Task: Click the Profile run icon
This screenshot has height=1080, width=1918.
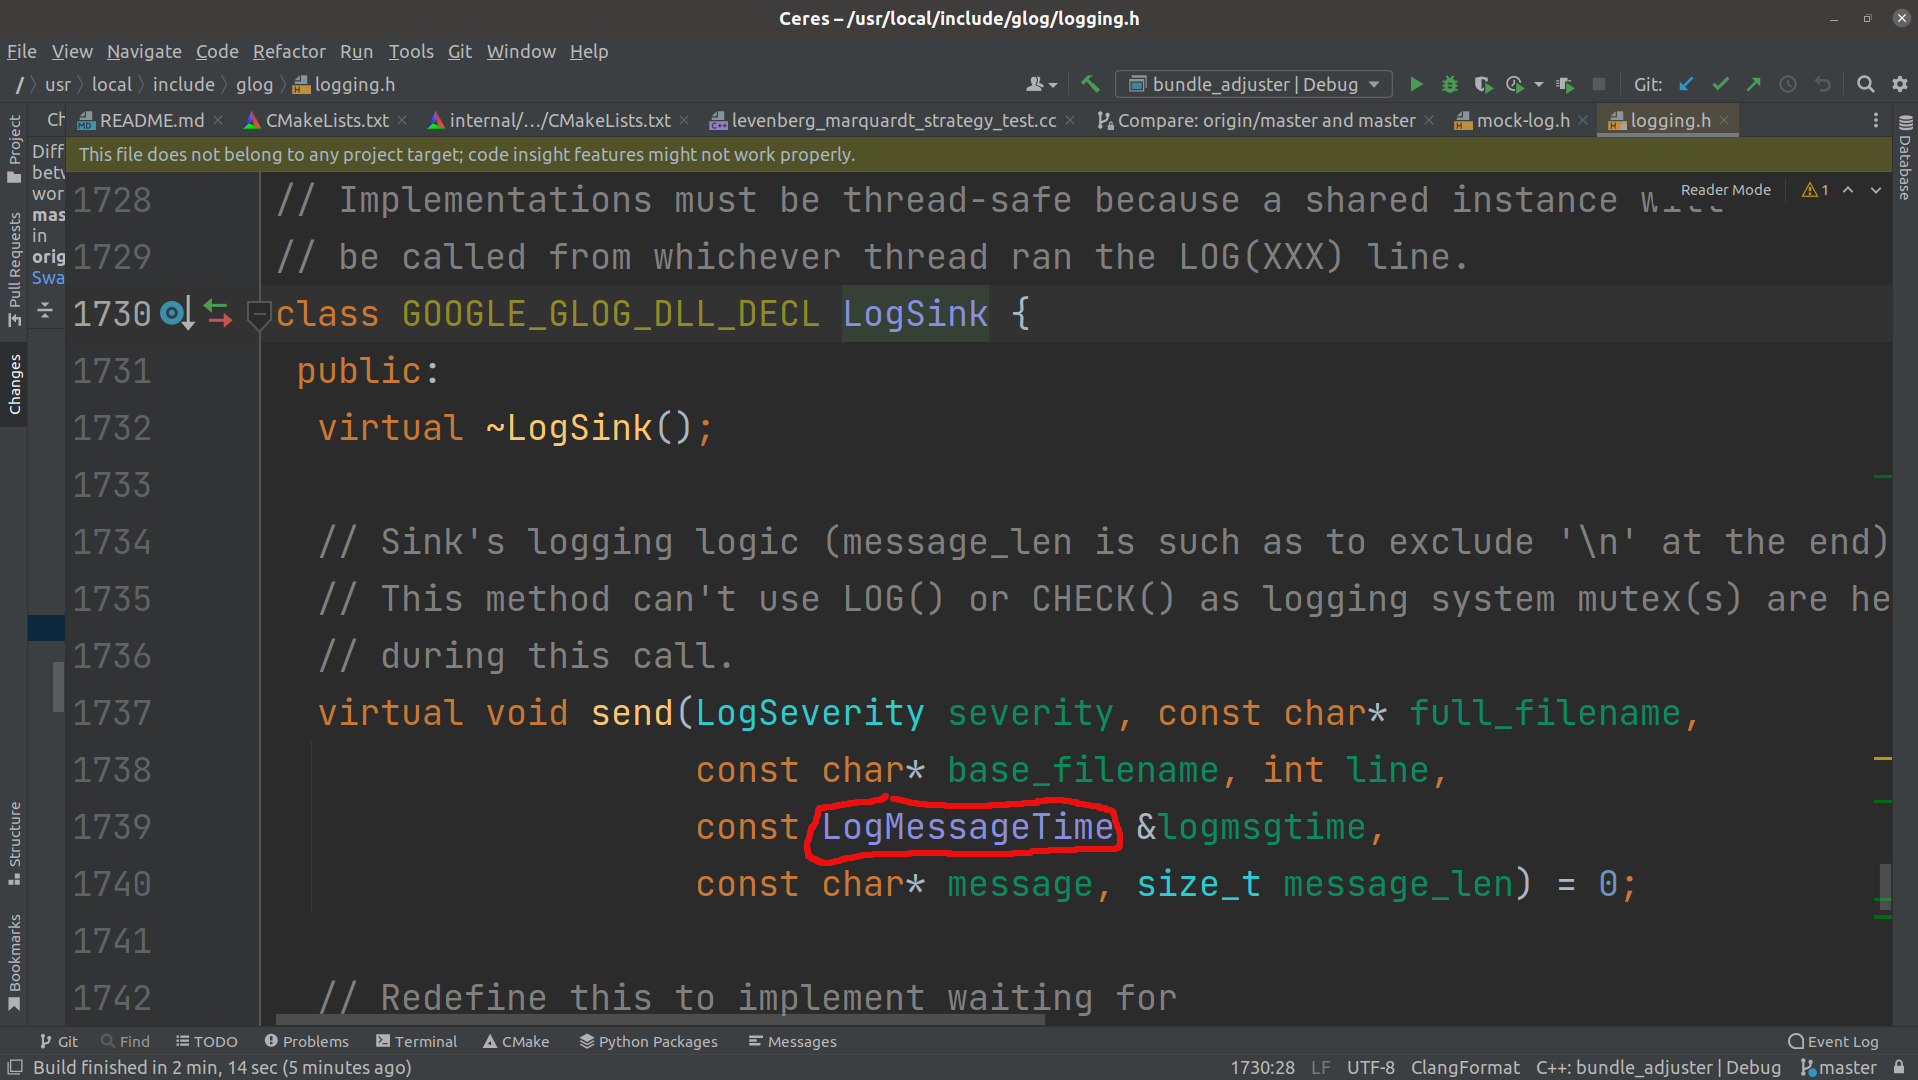Action: click(x=1515, y=84)
